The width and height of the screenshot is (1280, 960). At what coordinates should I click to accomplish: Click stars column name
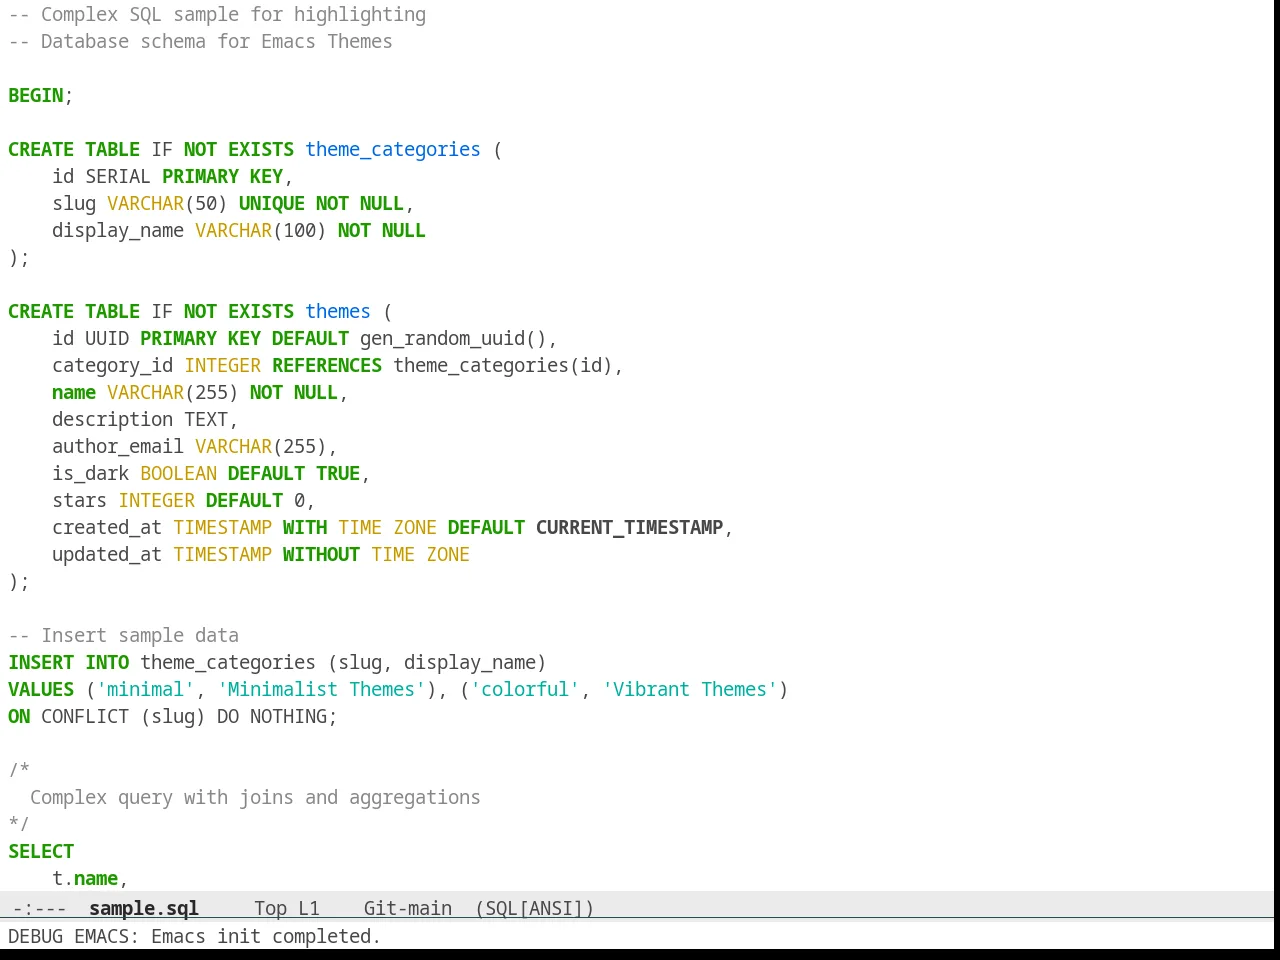80,500
